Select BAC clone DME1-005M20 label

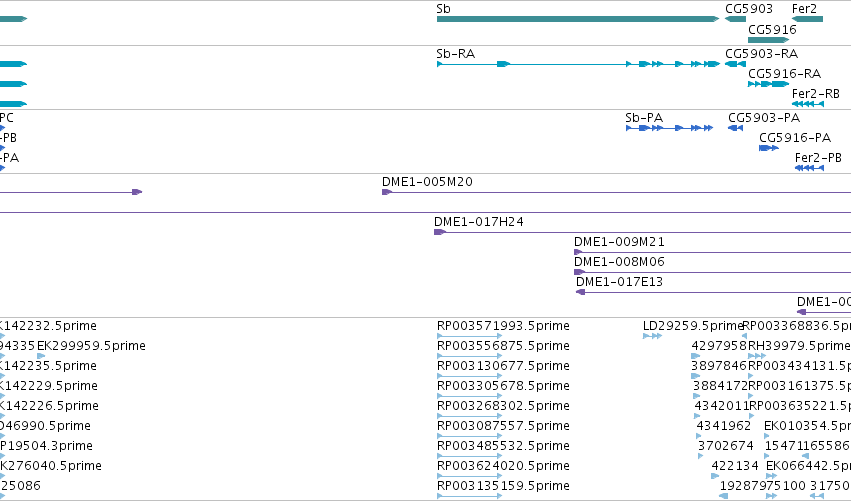427,182
